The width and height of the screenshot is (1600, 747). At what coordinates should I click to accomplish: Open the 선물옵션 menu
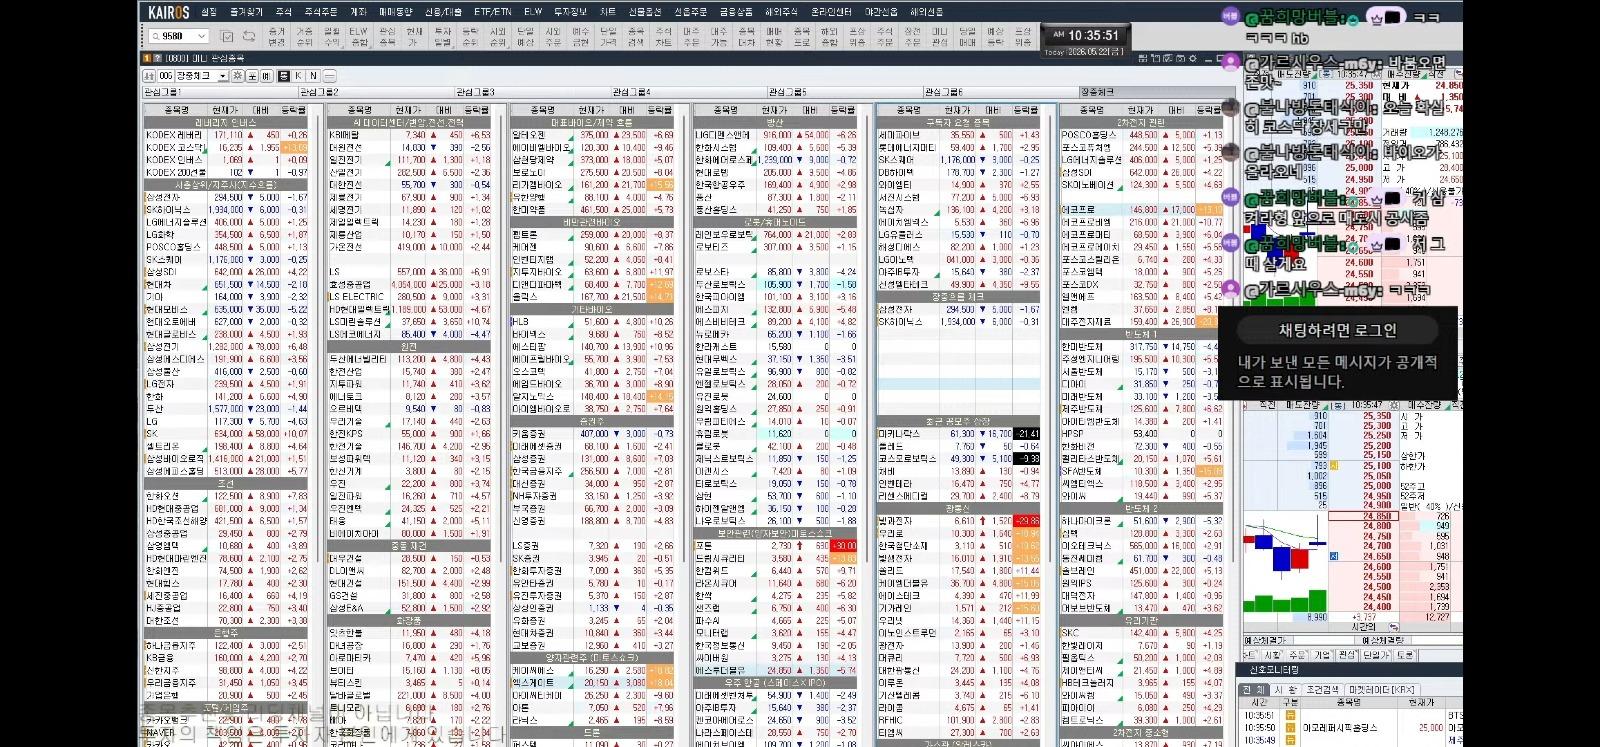pyautogui.click(x=645, y=12)
